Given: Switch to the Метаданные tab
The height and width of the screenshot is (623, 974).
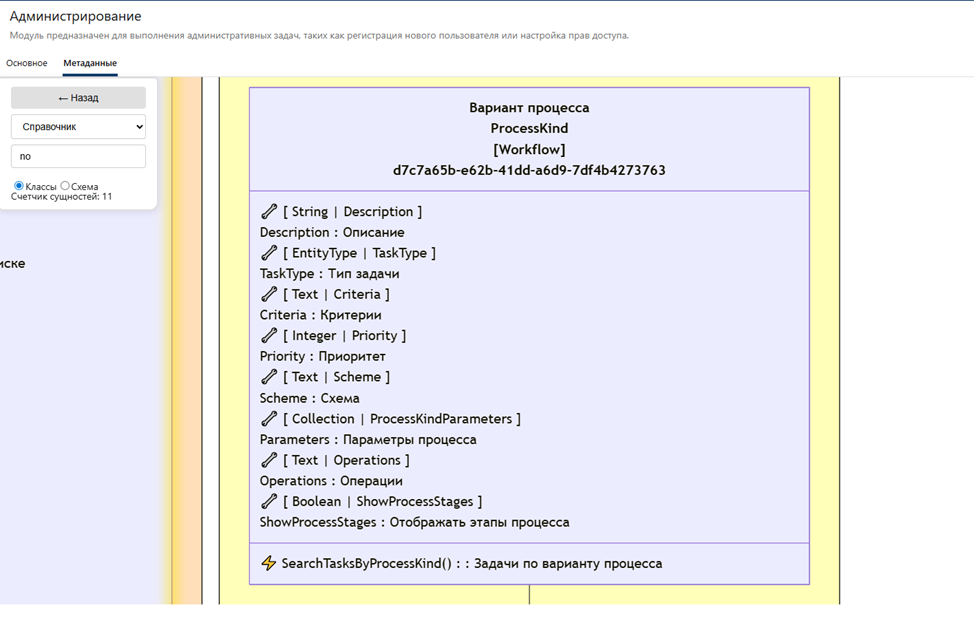Looking at the screenshot, I should click(90, 63).
